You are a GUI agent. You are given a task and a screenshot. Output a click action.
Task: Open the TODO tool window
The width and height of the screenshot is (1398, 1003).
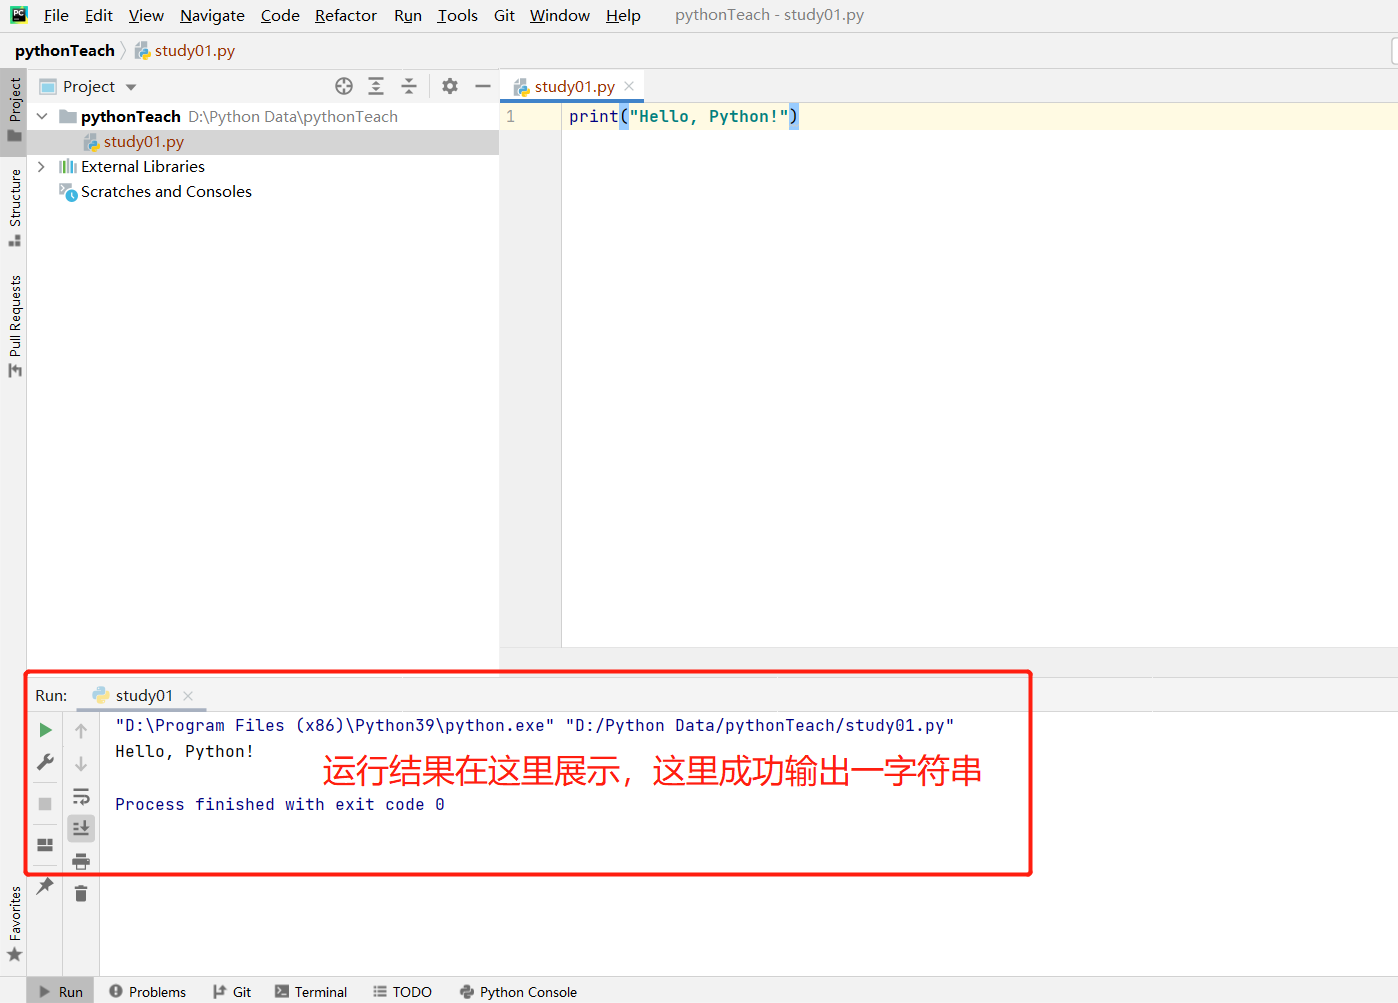pyautogui.click(x=402, y=991)
